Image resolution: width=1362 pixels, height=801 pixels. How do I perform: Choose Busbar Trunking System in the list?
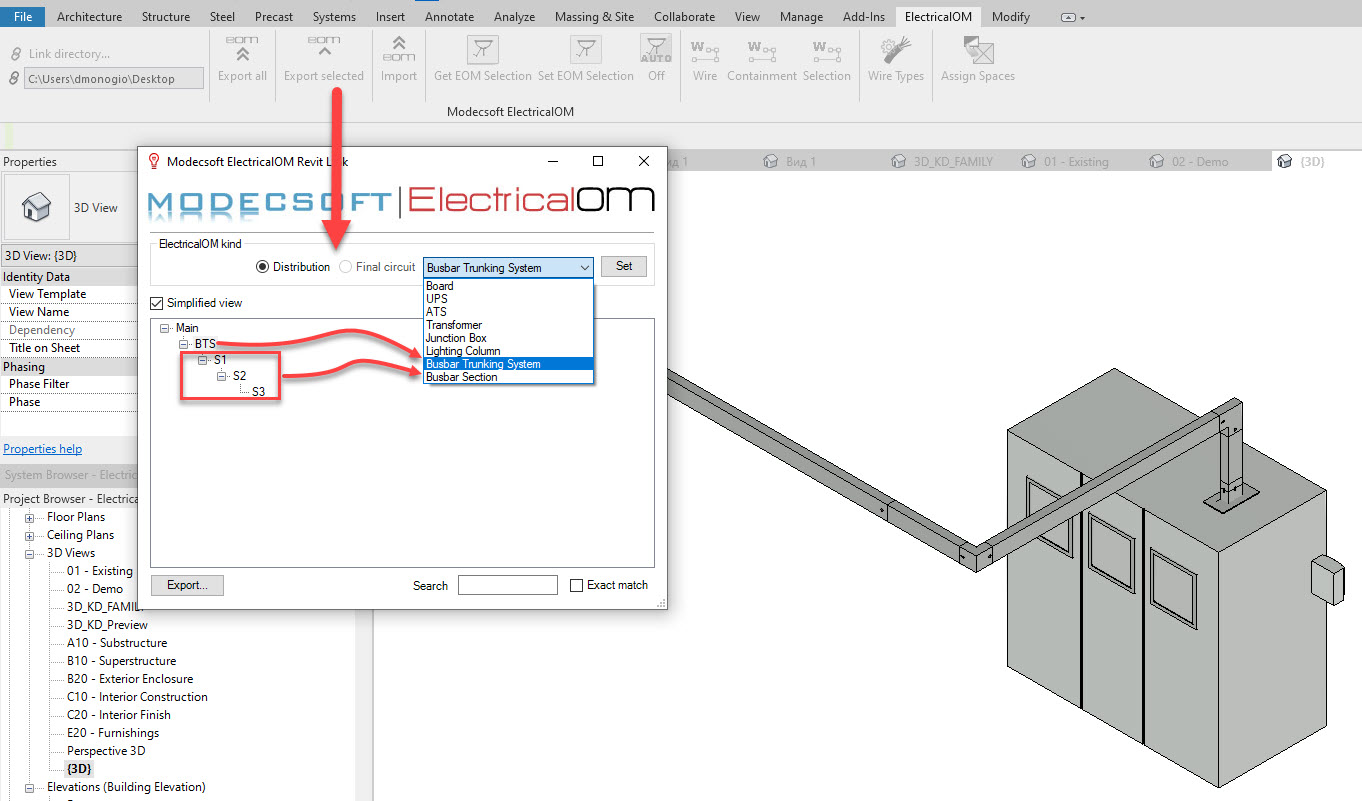pos(509,364)
